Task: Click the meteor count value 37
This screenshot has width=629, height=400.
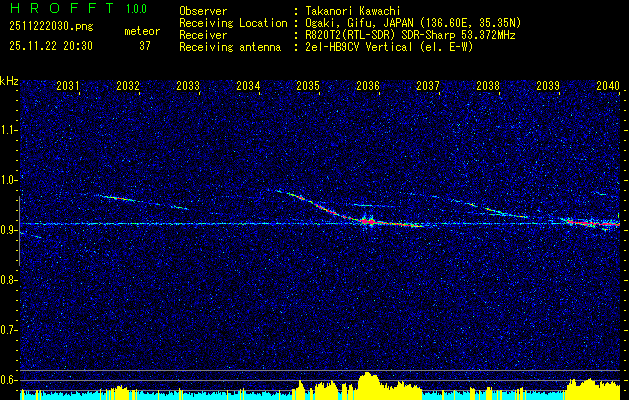Action: point(144,46)
